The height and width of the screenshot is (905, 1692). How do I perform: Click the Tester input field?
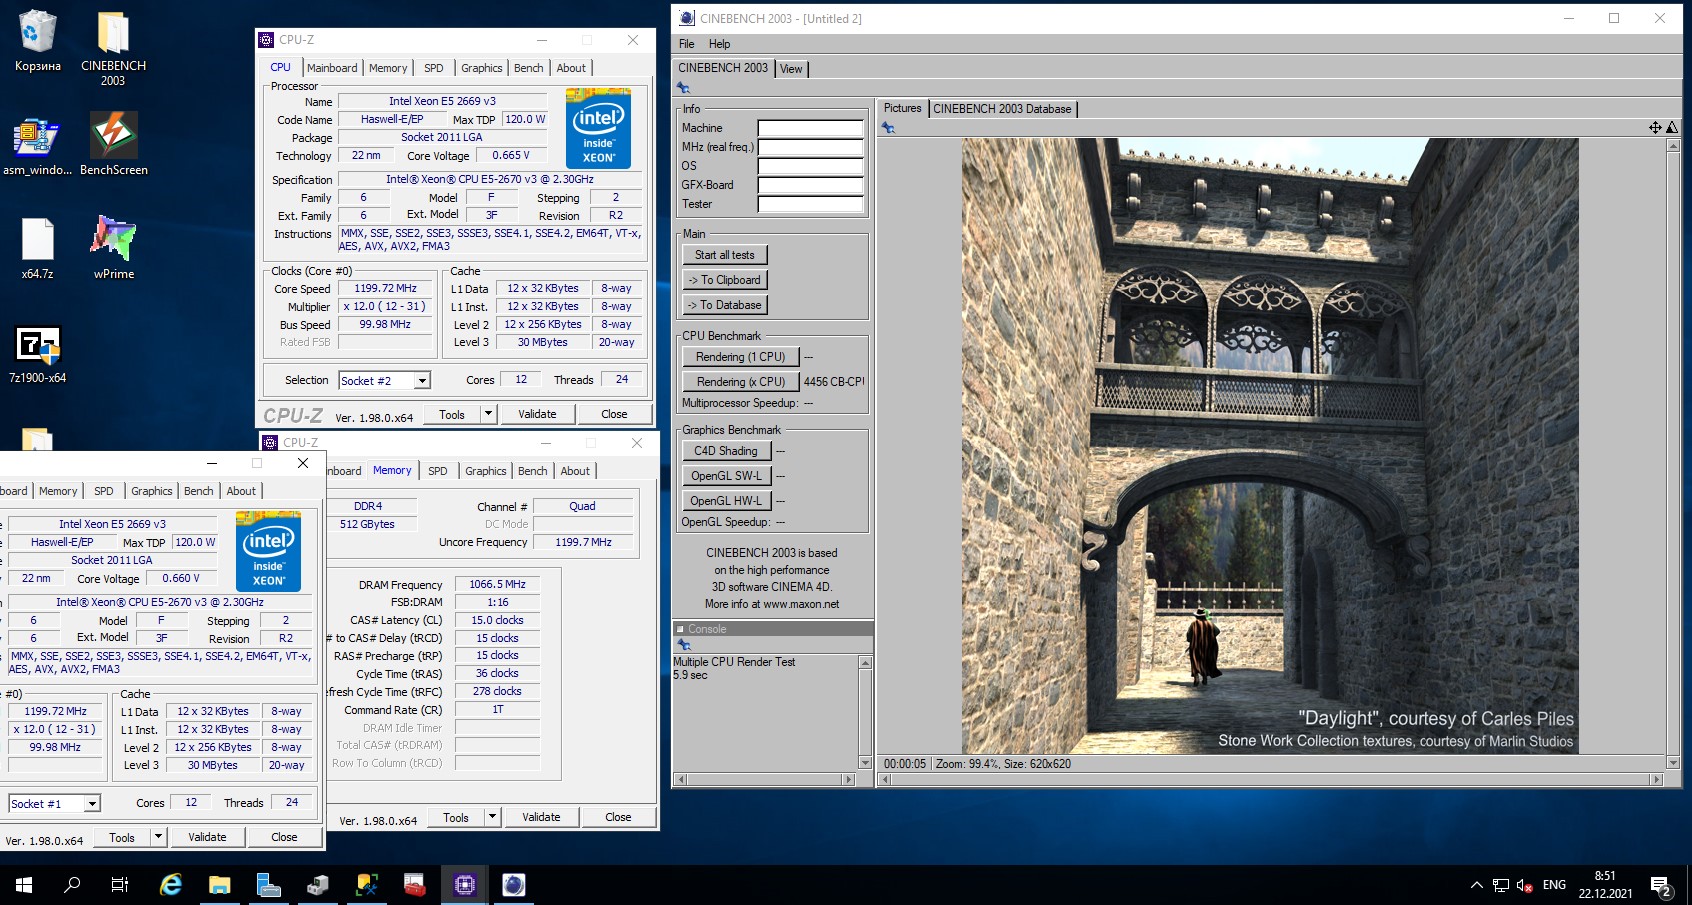coord(810,204)
